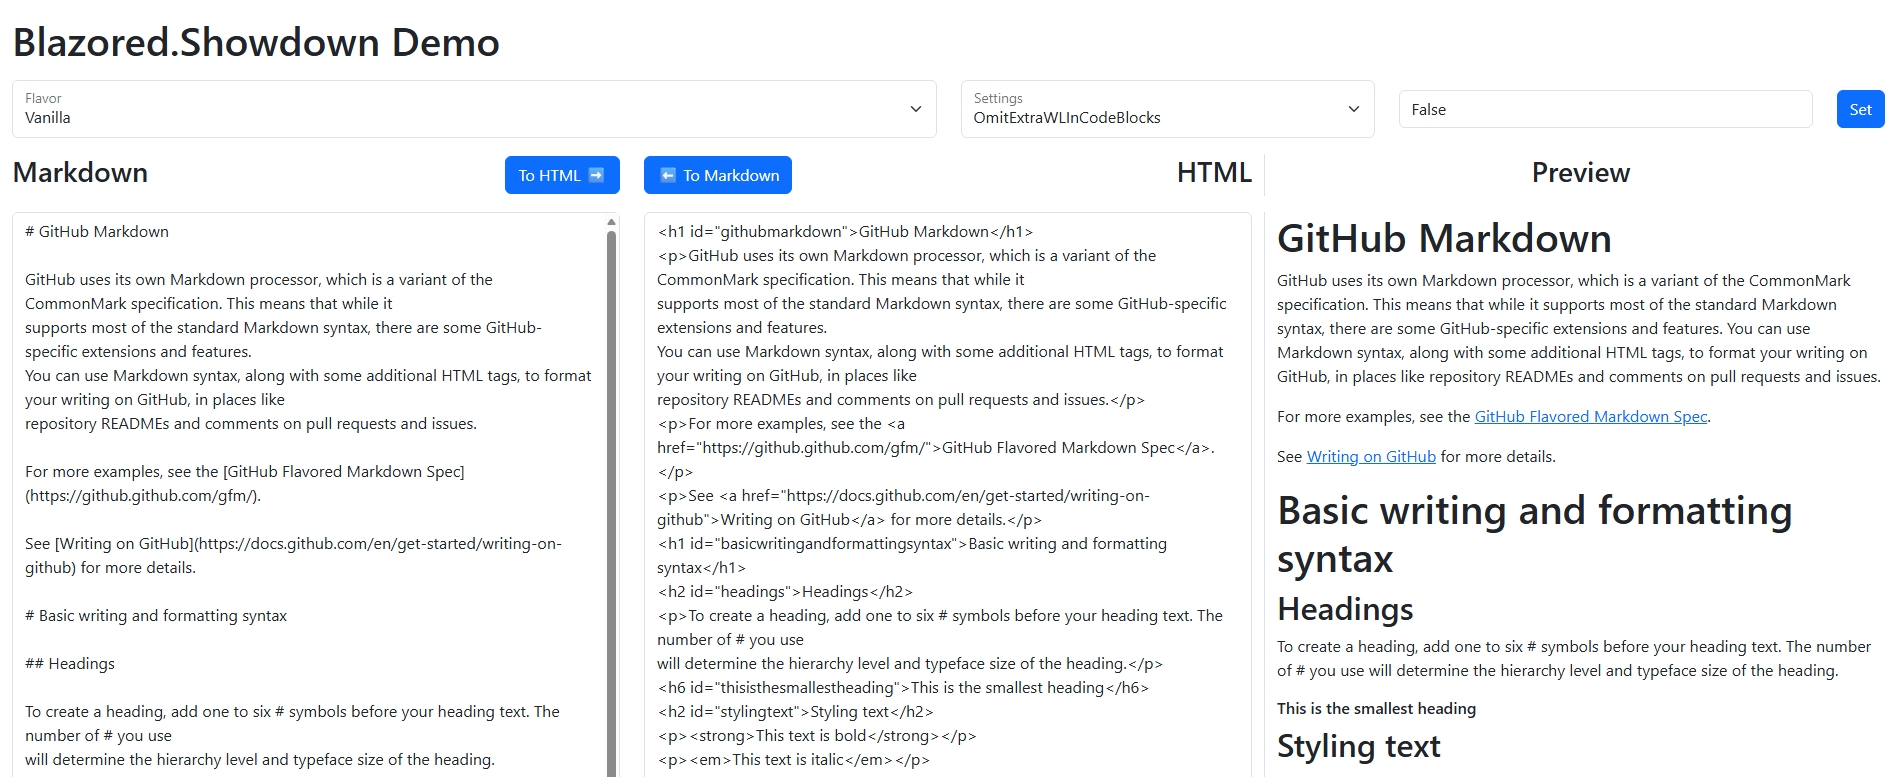Click the chevron arrow of Flavor dropdown

click(915, 109)
